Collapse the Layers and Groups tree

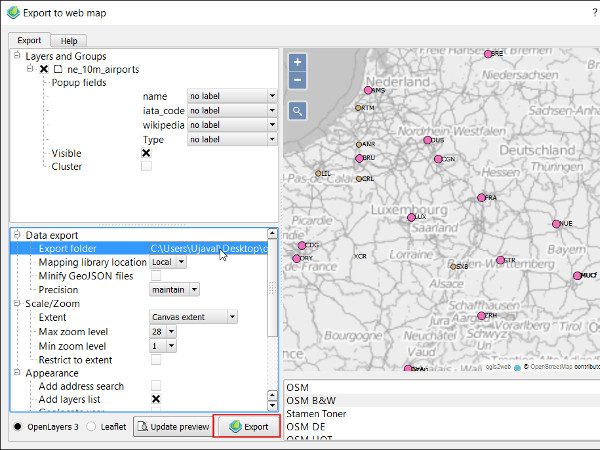coord(17,56)
